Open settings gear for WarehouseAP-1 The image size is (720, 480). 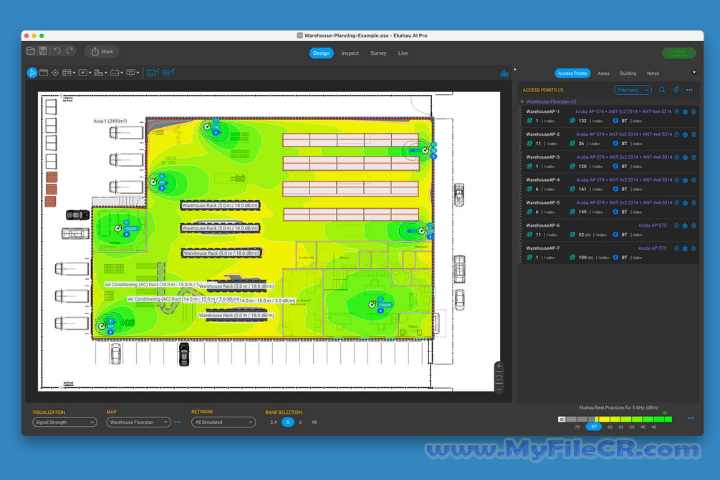coord(686,111)
